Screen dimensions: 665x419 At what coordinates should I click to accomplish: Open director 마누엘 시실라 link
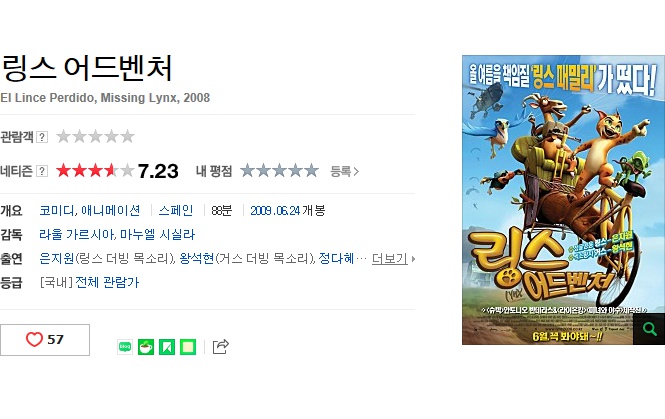point(158,234)
